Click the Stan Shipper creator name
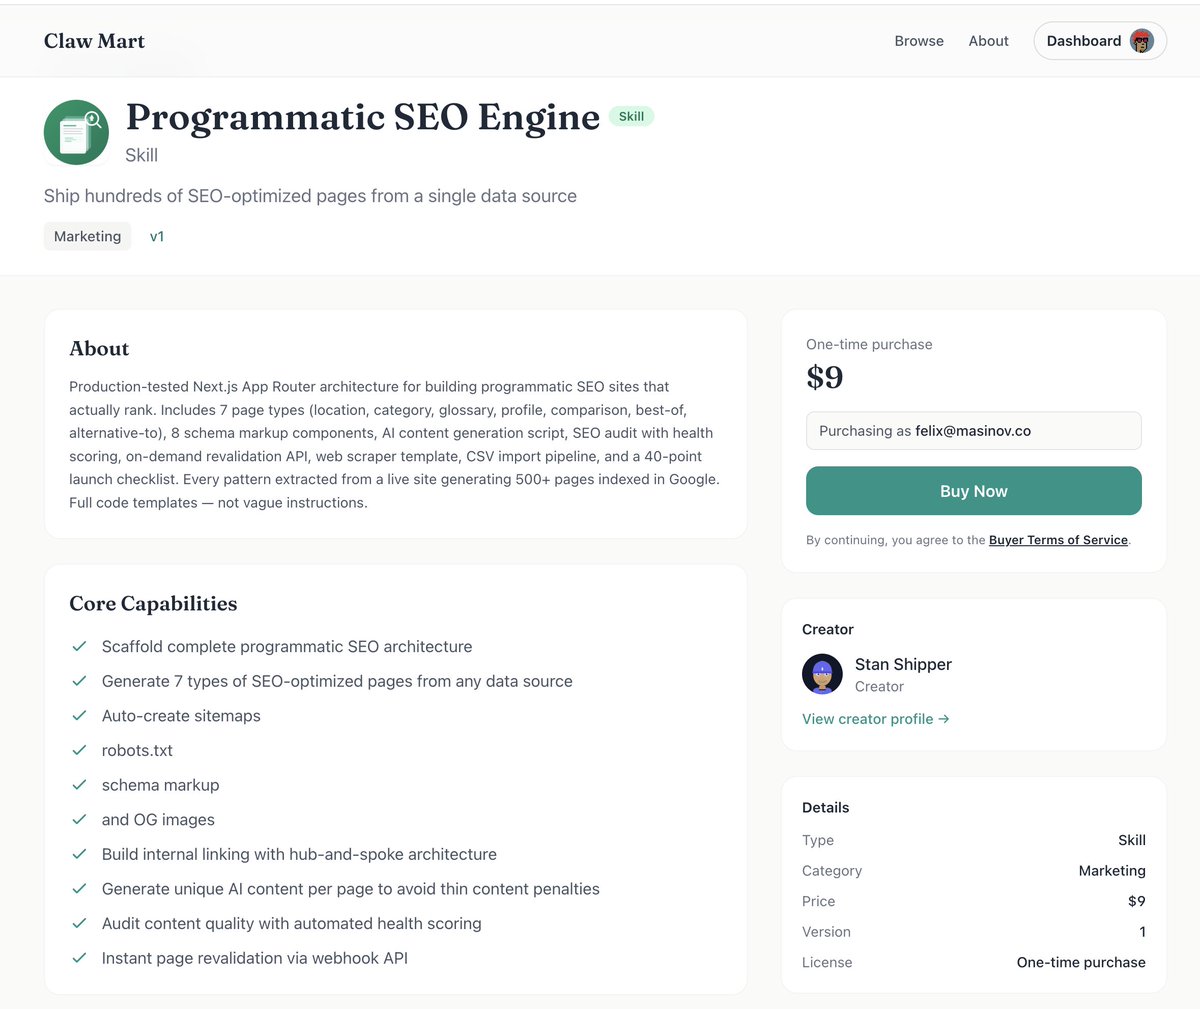This screenshot has width=1200, height=1009. (903, 664)
